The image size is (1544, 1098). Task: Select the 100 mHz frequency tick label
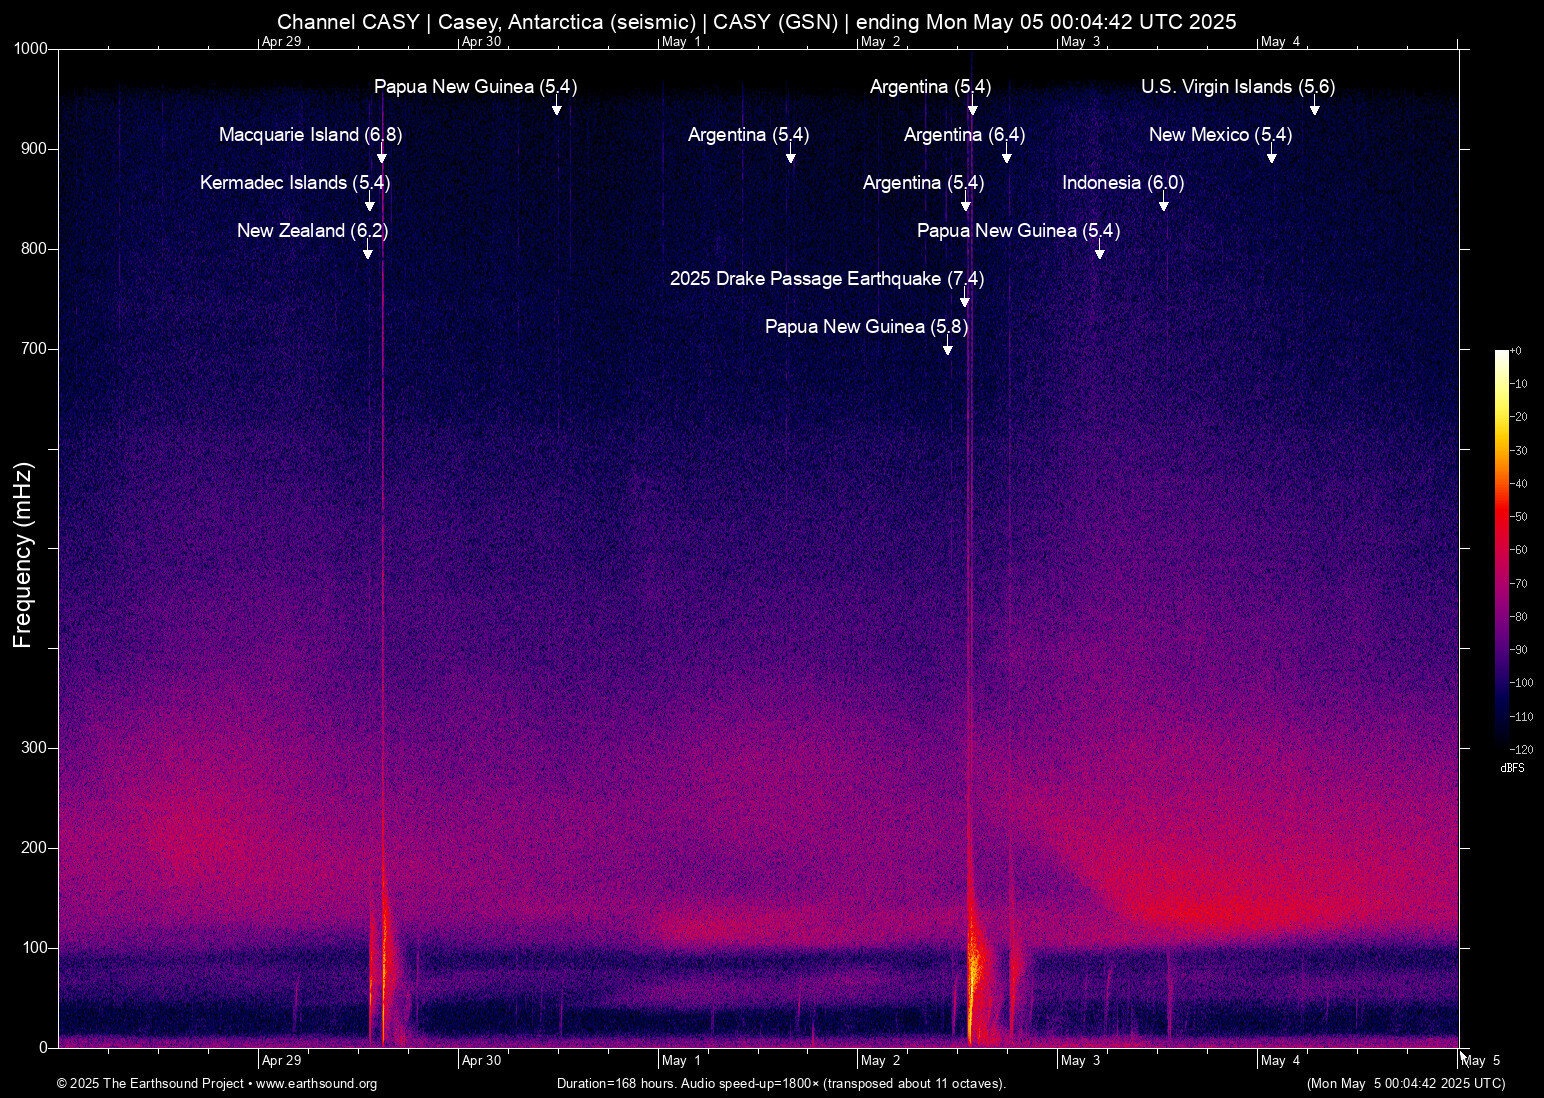35,948
